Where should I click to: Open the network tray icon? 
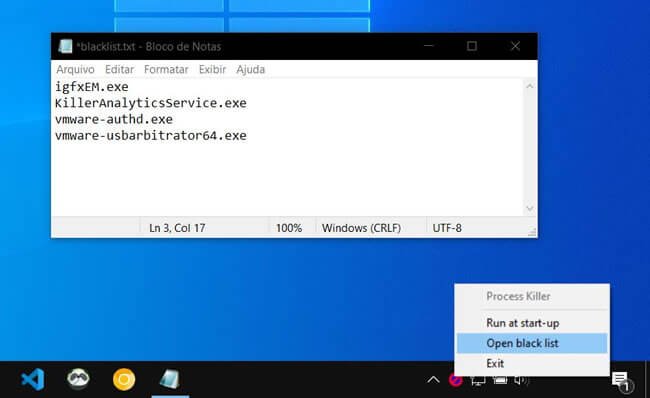[x=478, y=380]
